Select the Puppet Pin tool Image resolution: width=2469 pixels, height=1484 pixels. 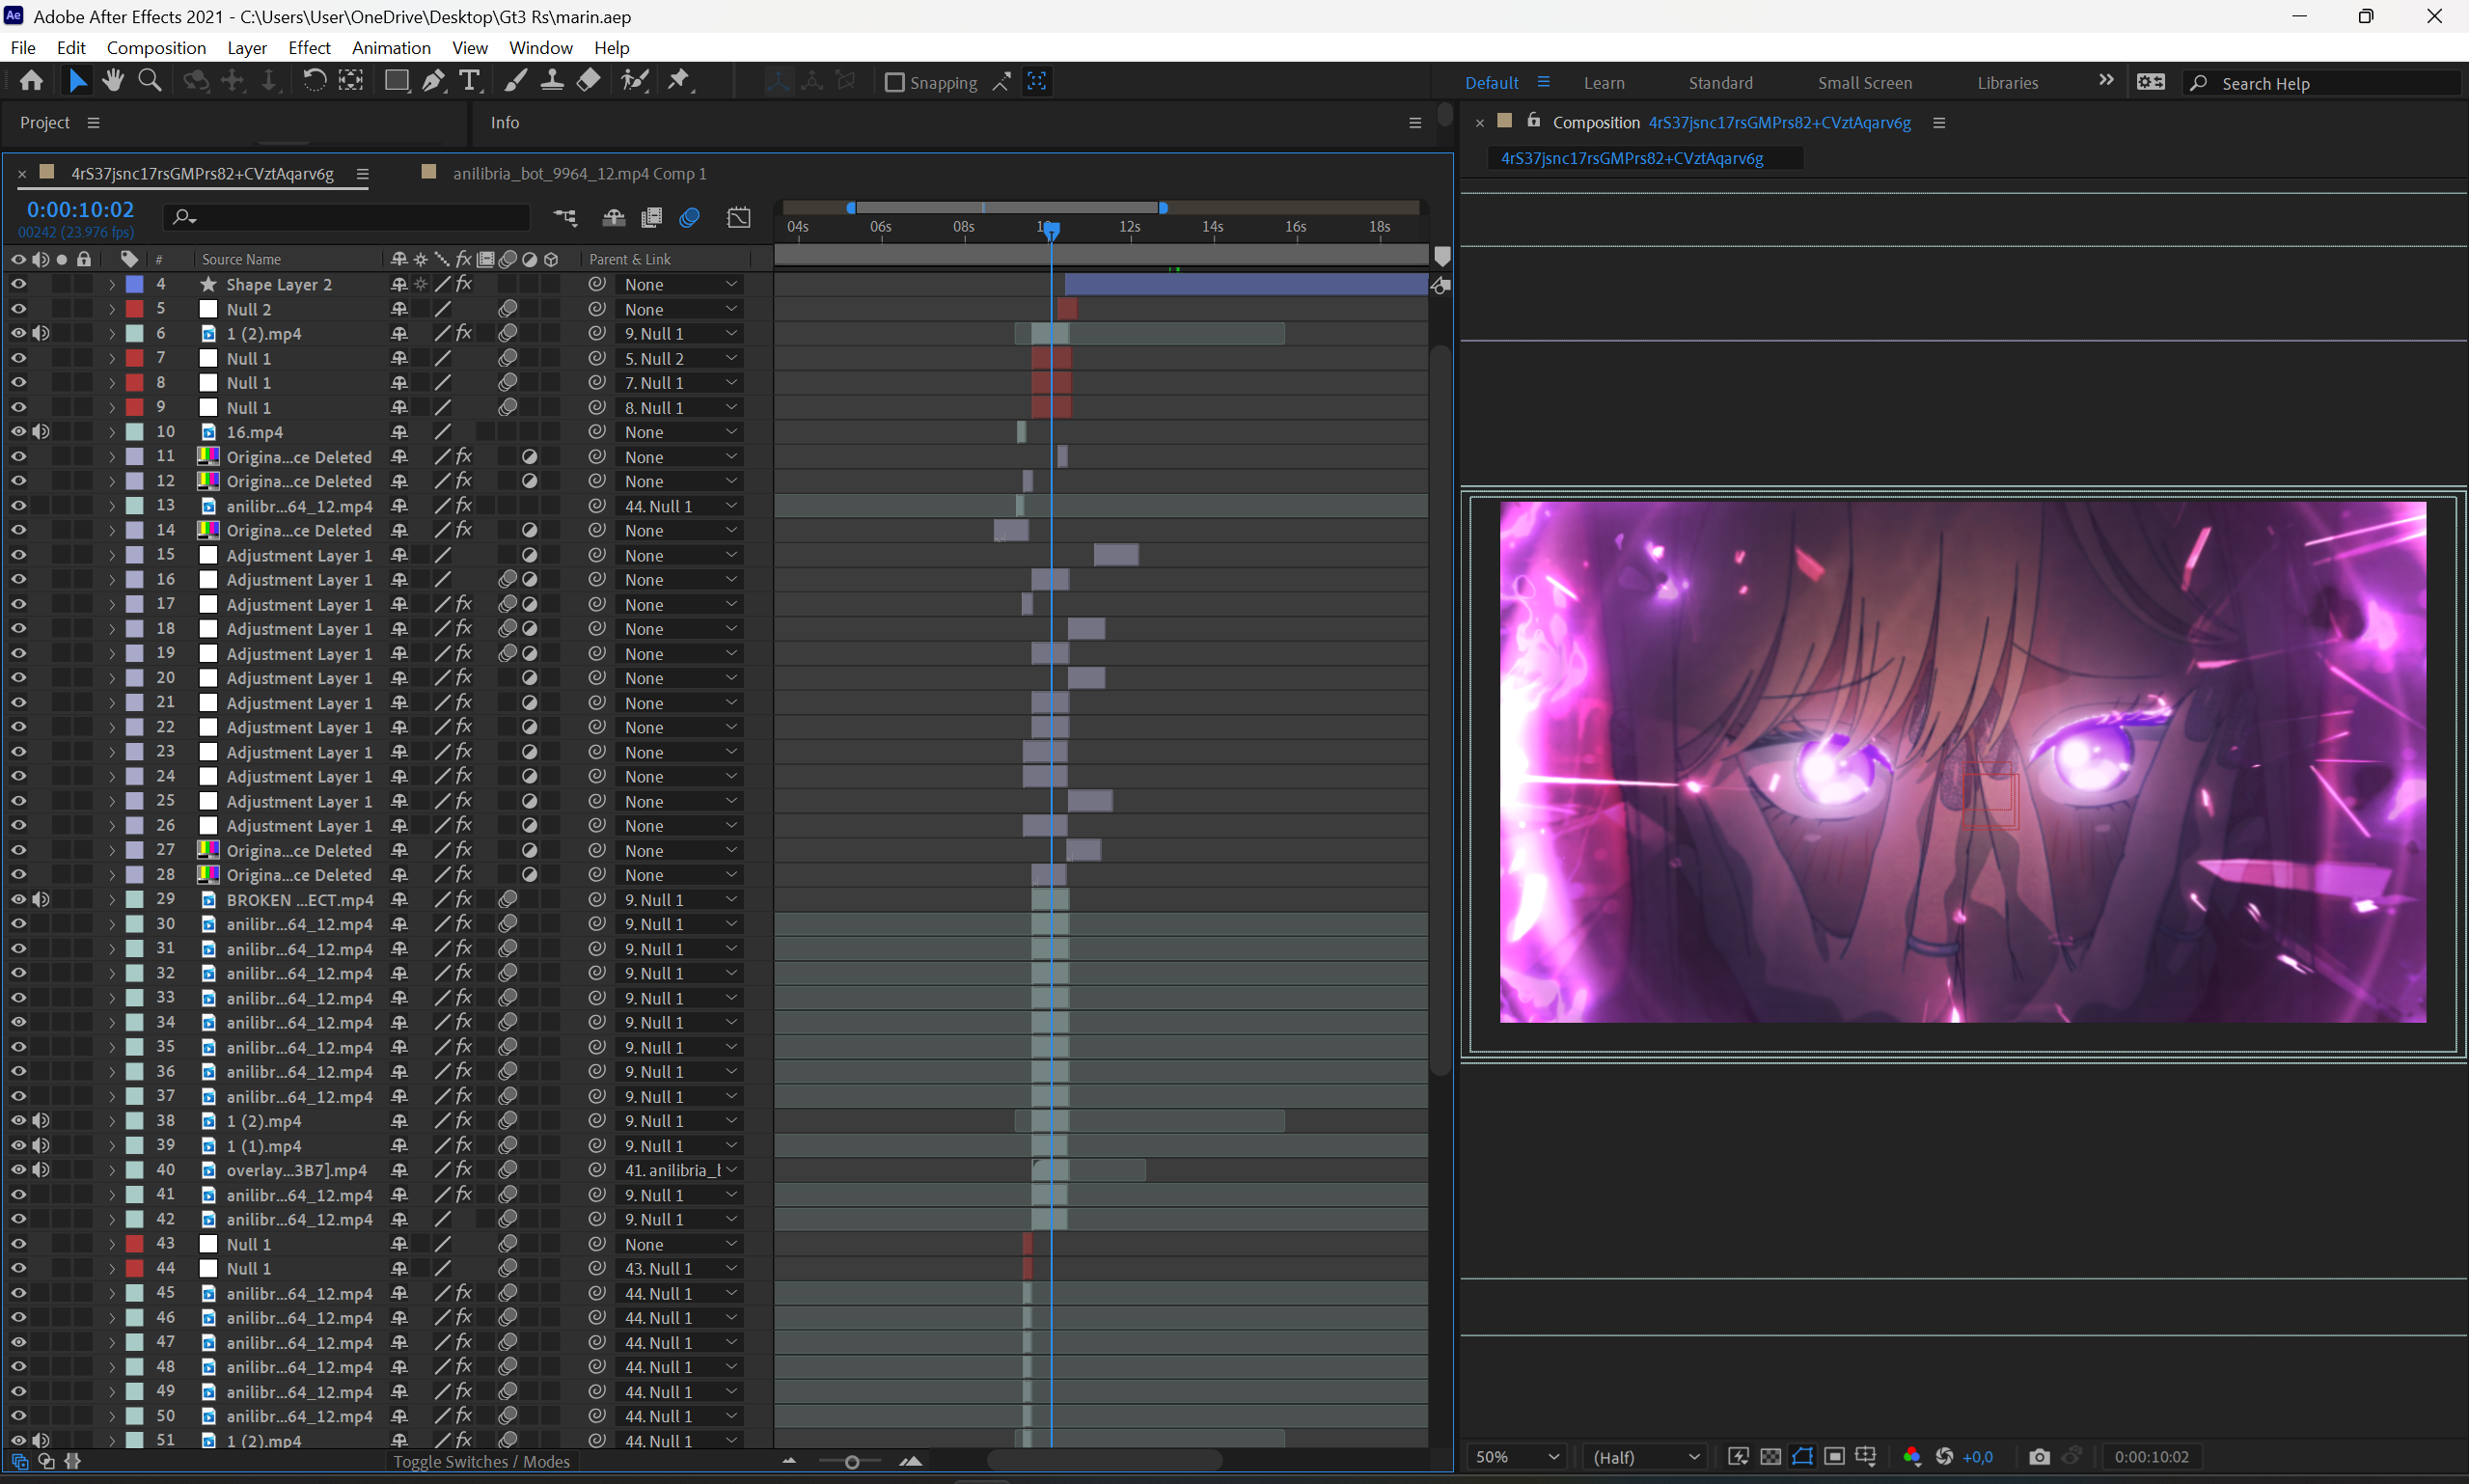(x=679, y=81)
